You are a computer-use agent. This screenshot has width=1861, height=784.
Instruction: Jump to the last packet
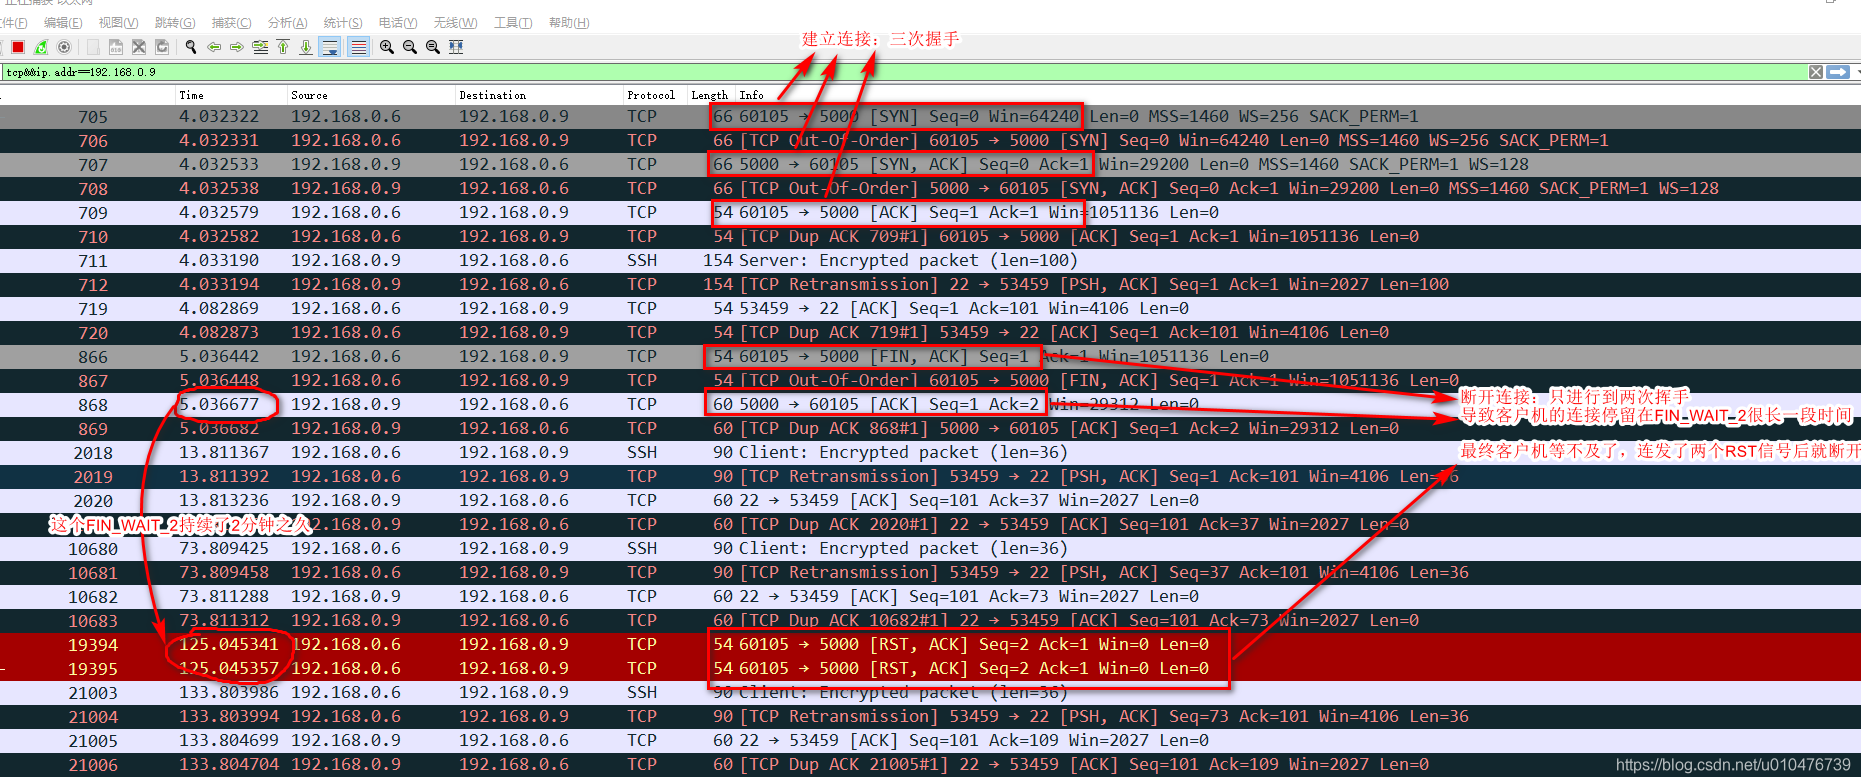click(x=306, y=47)
